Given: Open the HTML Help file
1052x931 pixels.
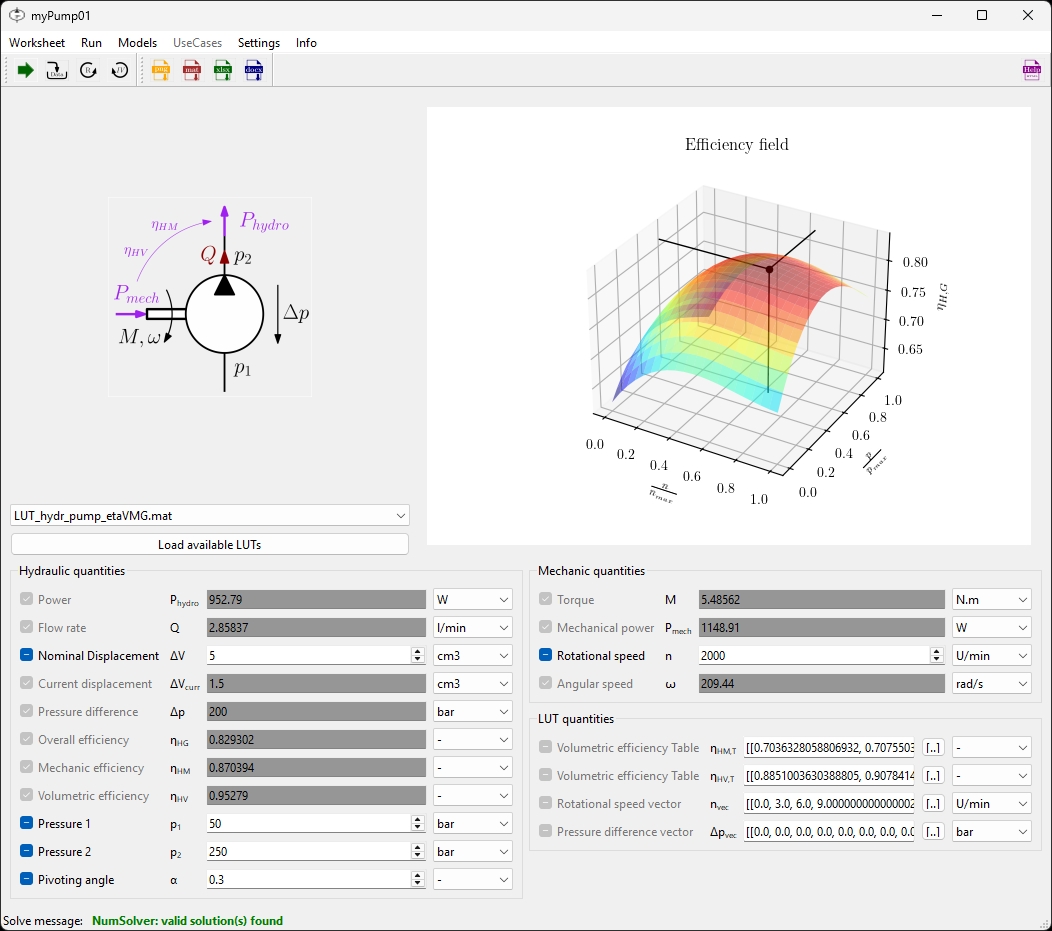Looking at the screenshot, I should click(x=1031, y=70).
